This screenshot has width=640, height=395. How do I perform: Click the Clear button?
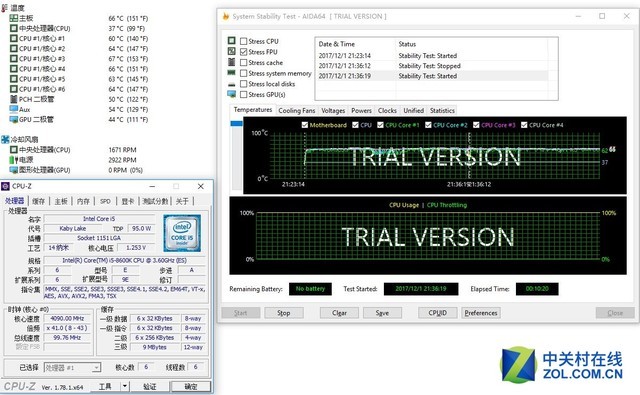tap(339, 313)
